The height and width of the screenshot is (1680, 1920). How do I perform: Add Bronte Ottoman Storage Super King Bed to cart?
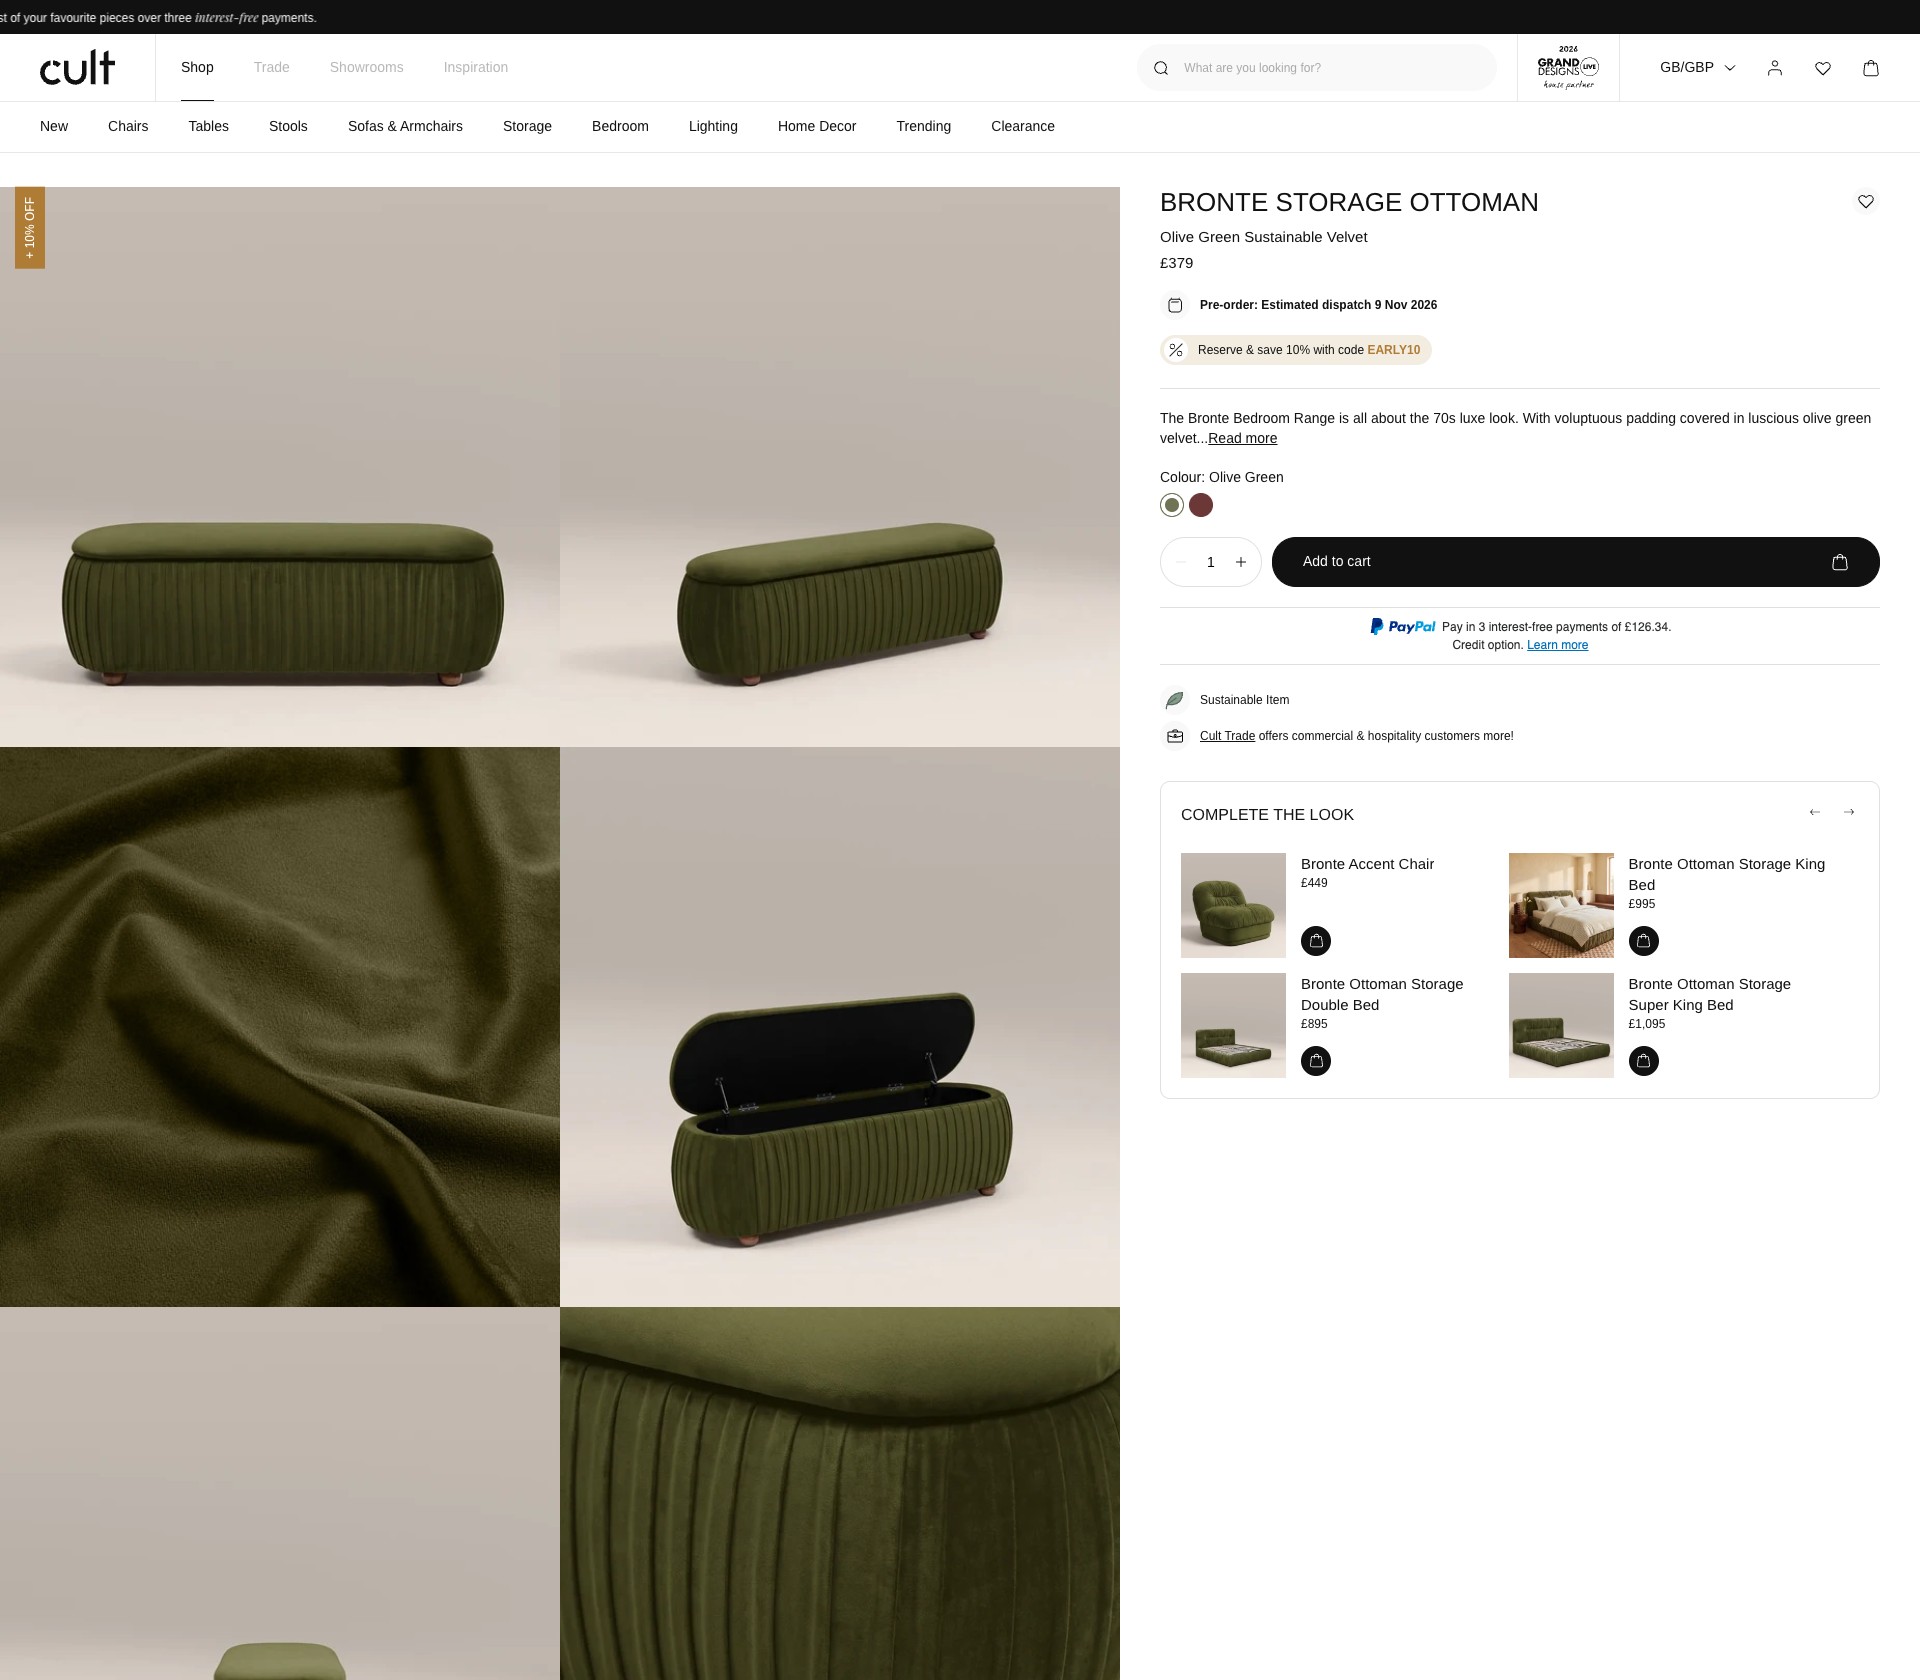1644,1061
